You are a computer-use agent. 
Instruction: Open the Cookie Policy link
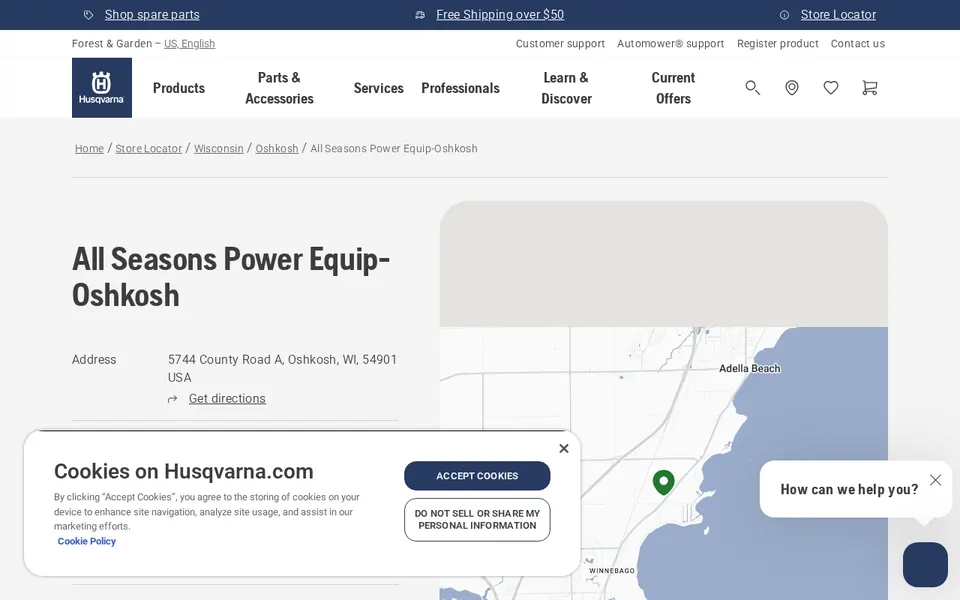86,541
